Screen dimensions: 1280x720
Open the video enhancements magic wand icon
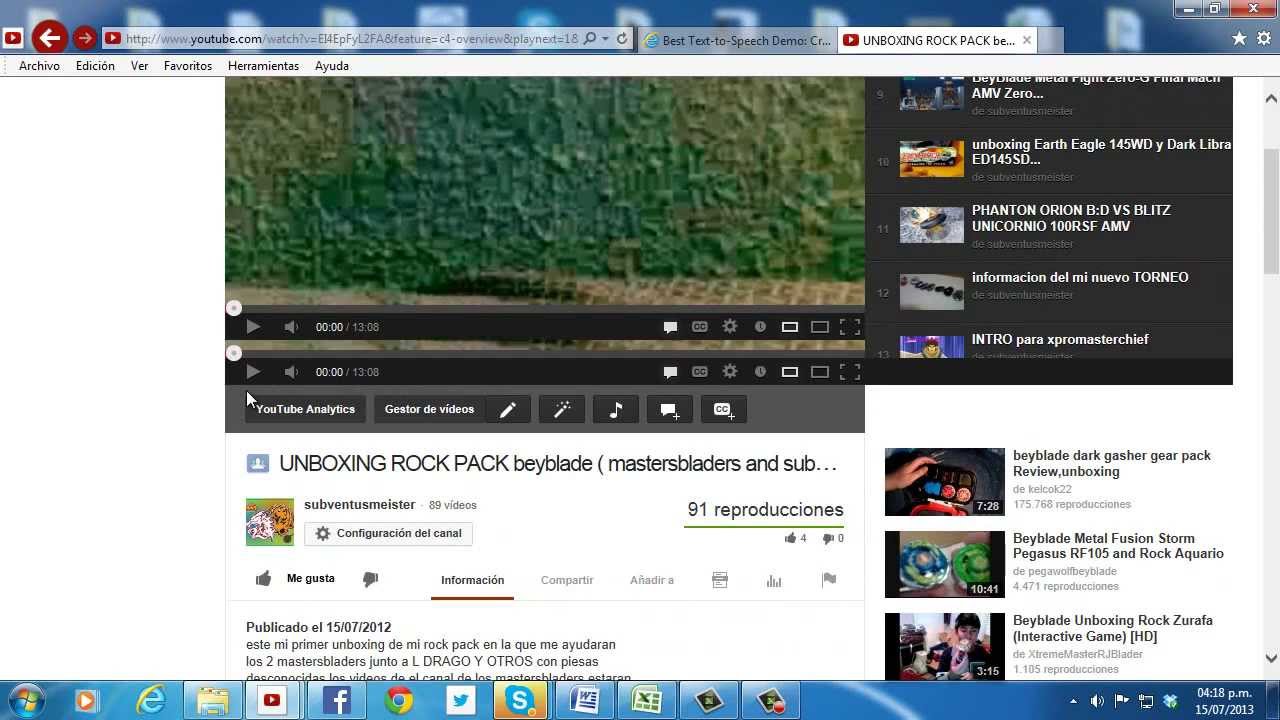coord(562,409)
